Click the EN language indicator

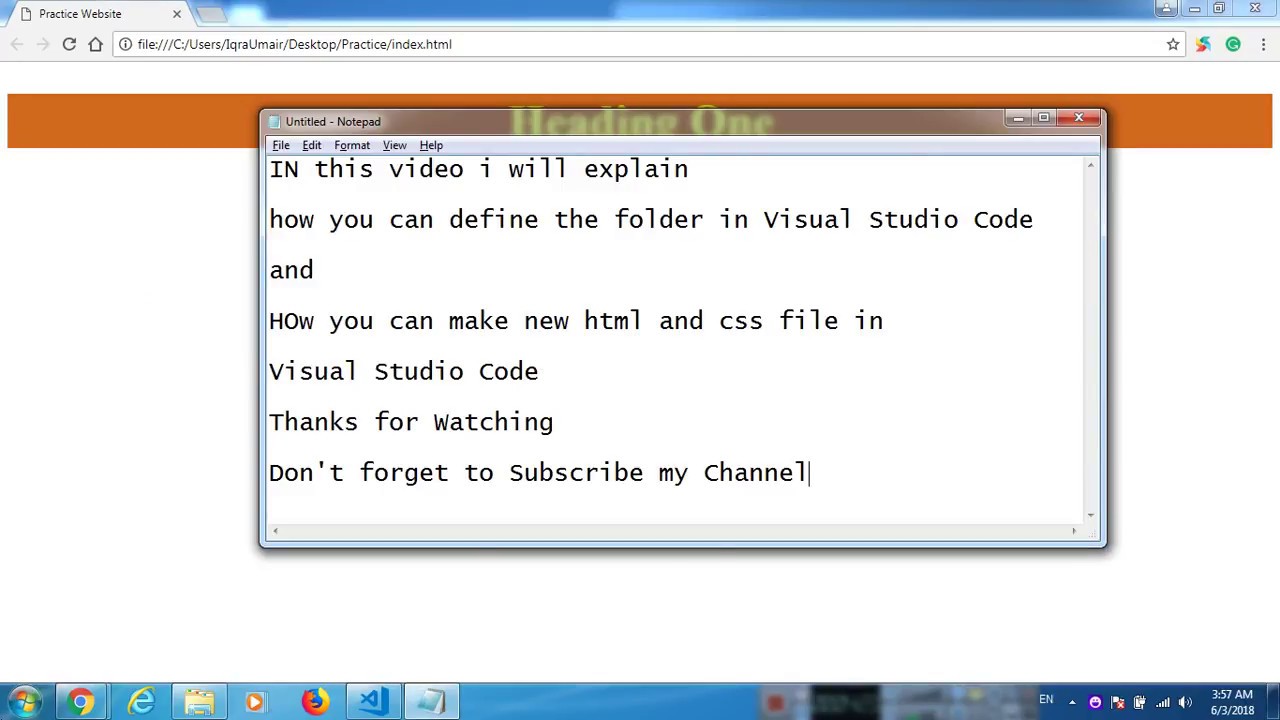point(1046,700)
